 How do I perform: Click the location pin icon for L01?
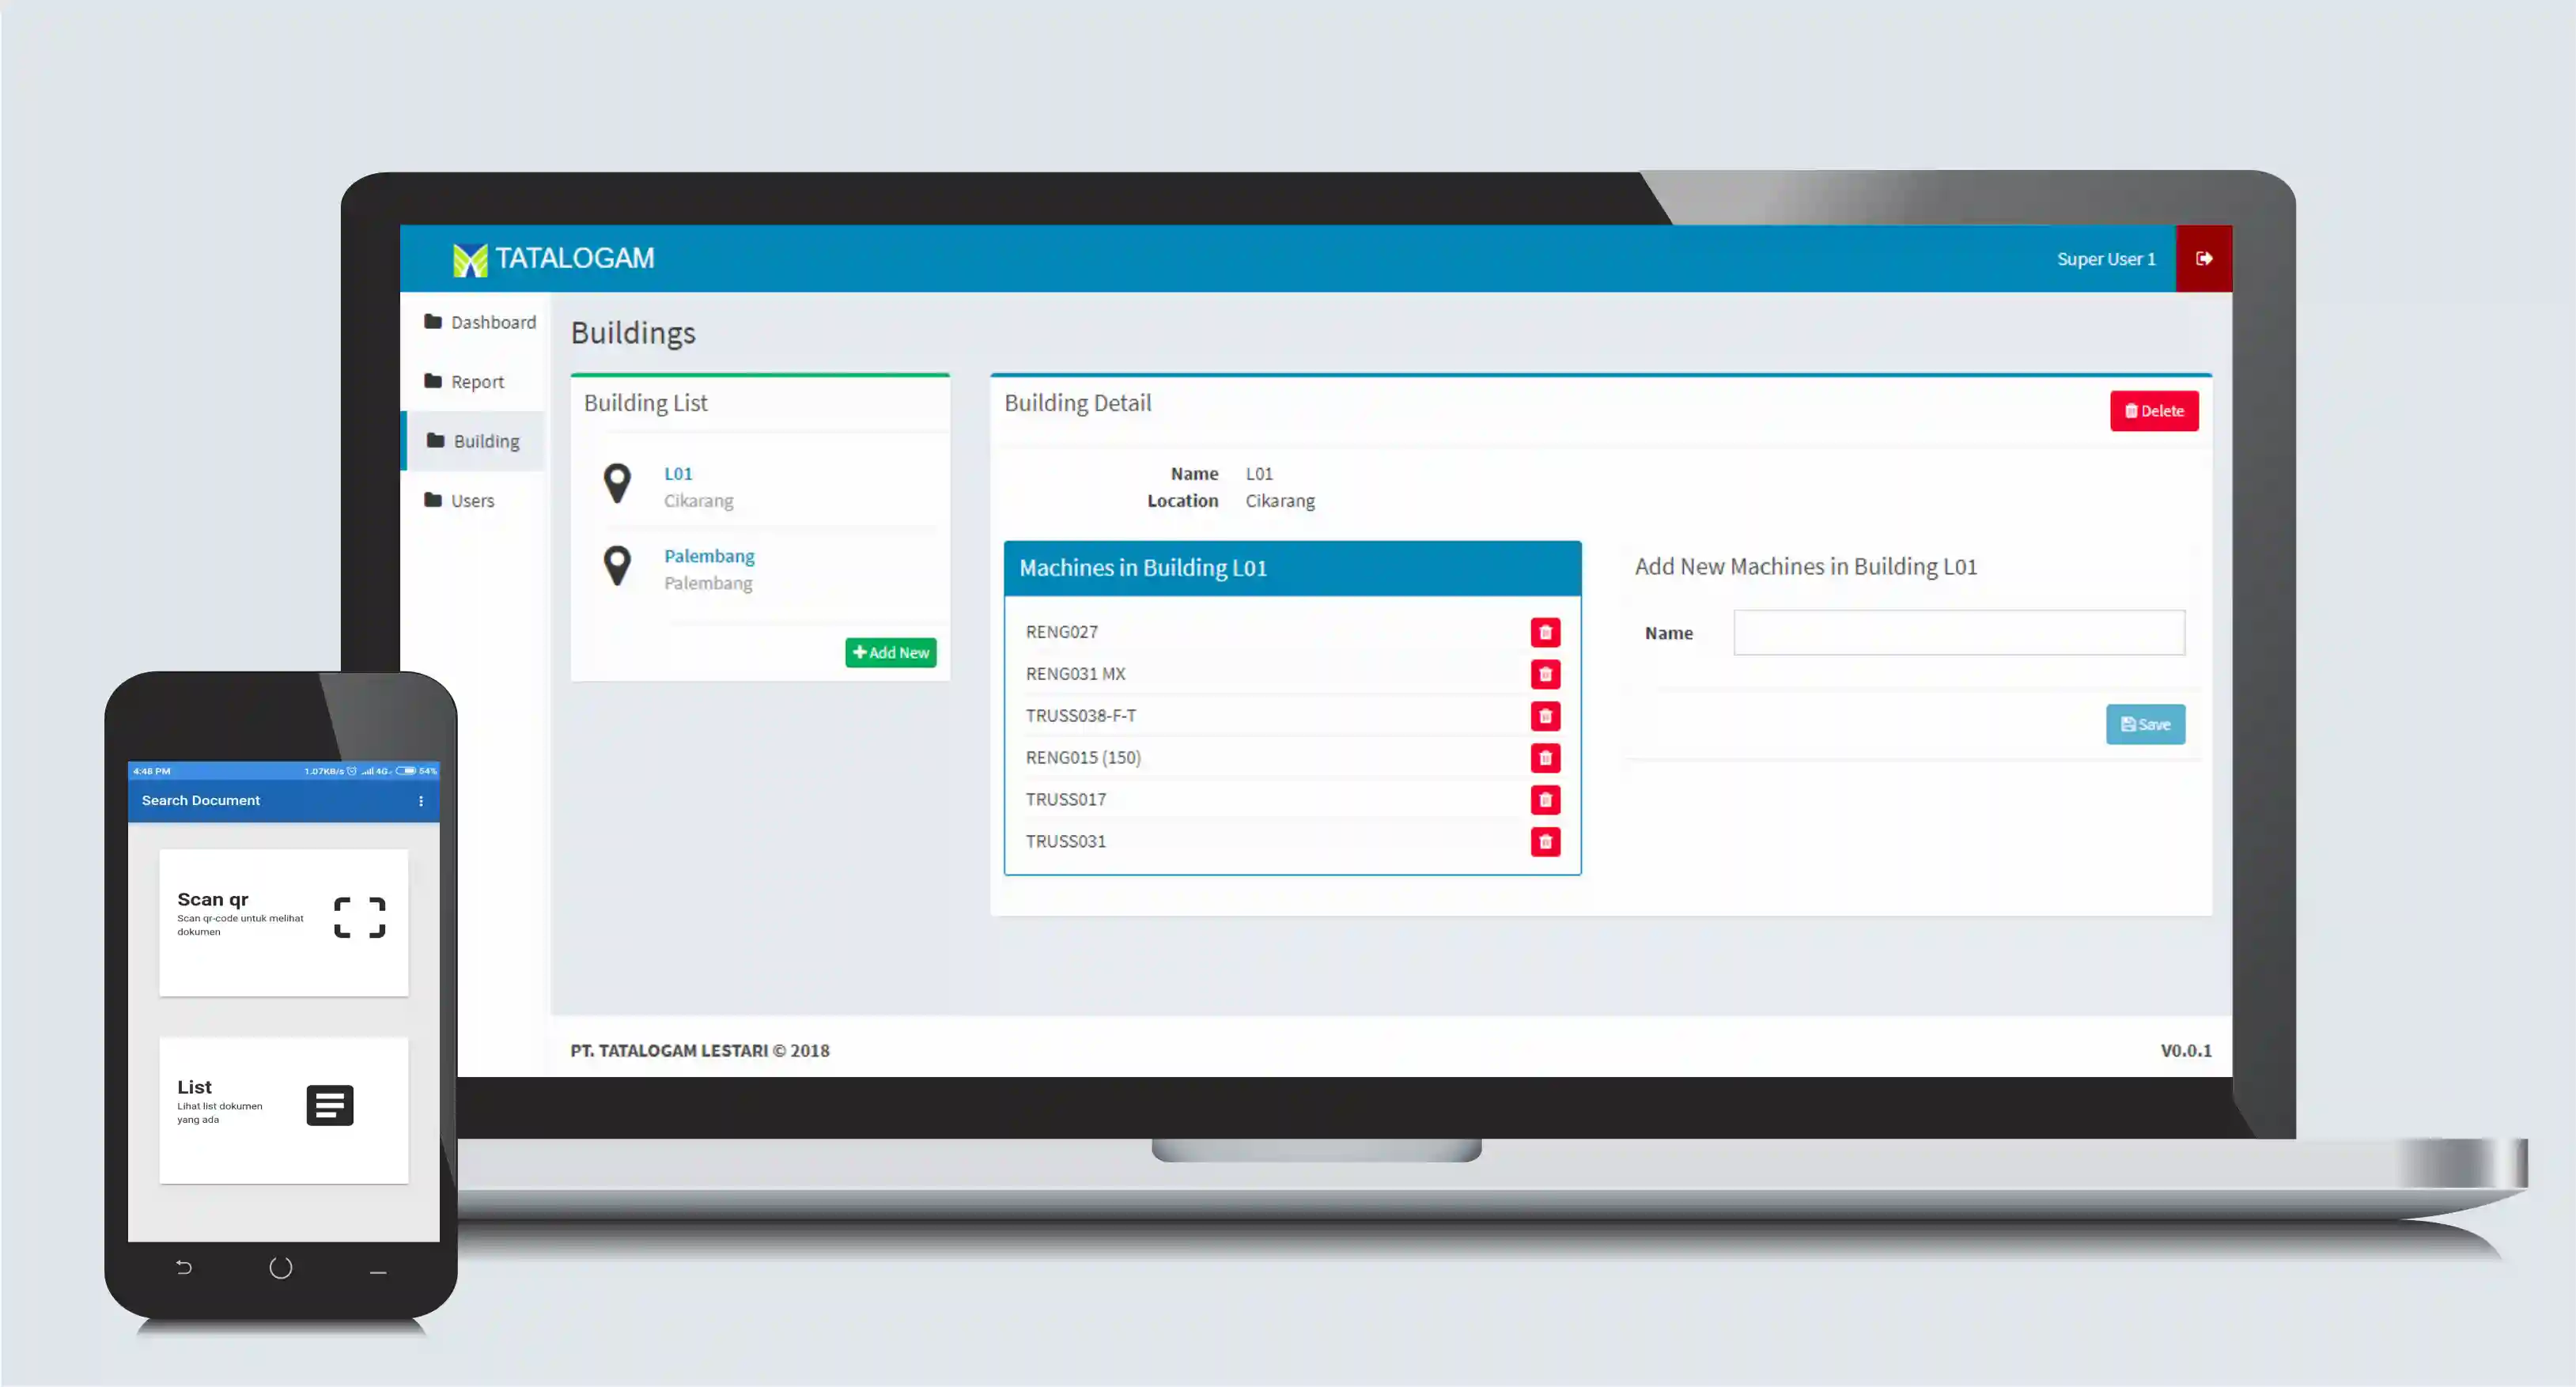(x=617, y=485)
